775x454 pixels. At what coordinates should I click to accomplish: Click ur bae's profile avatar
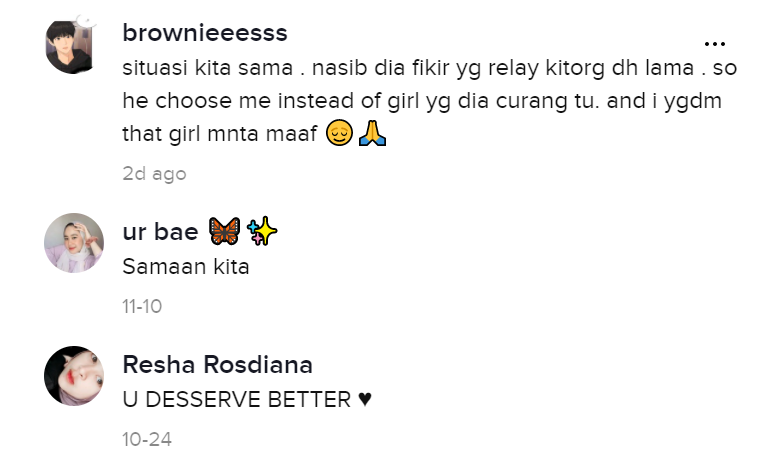pos(74,242)
